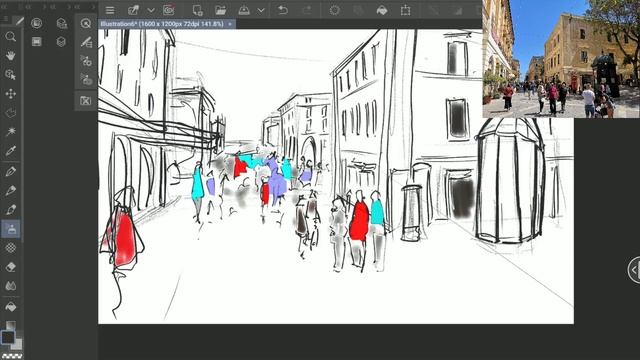Open the crossed-box palette icon

(86, 100)
